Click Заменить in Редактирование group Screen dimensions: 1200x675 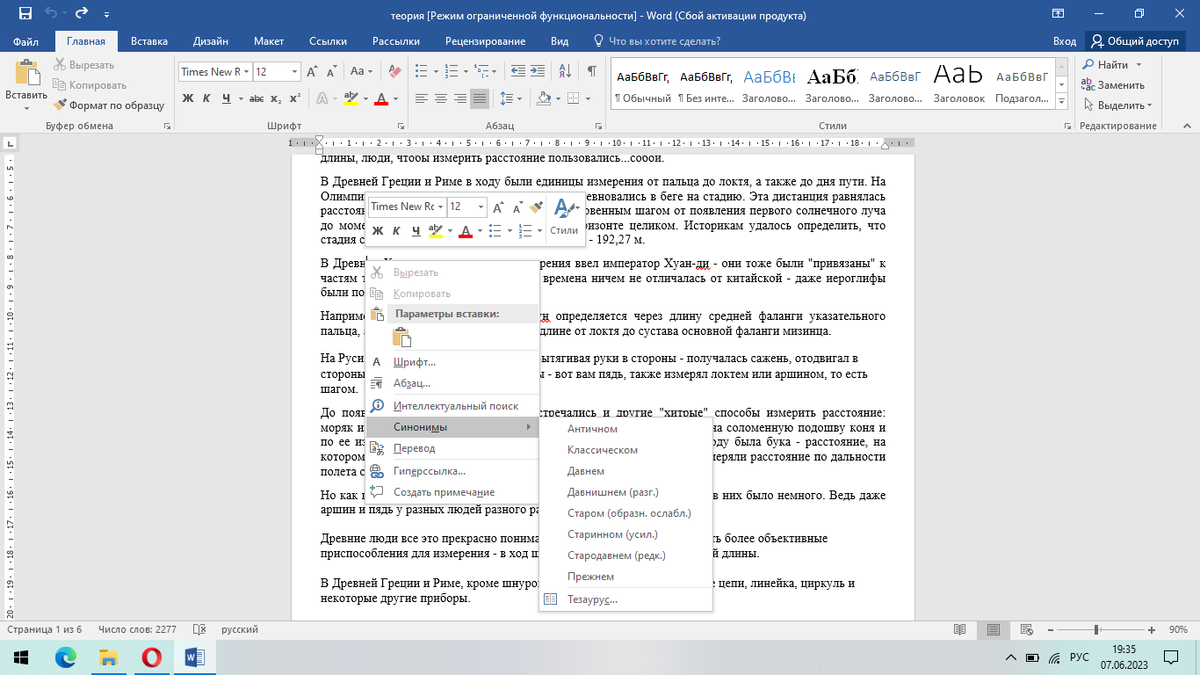pyautogui.click(x=1114, y=85)
